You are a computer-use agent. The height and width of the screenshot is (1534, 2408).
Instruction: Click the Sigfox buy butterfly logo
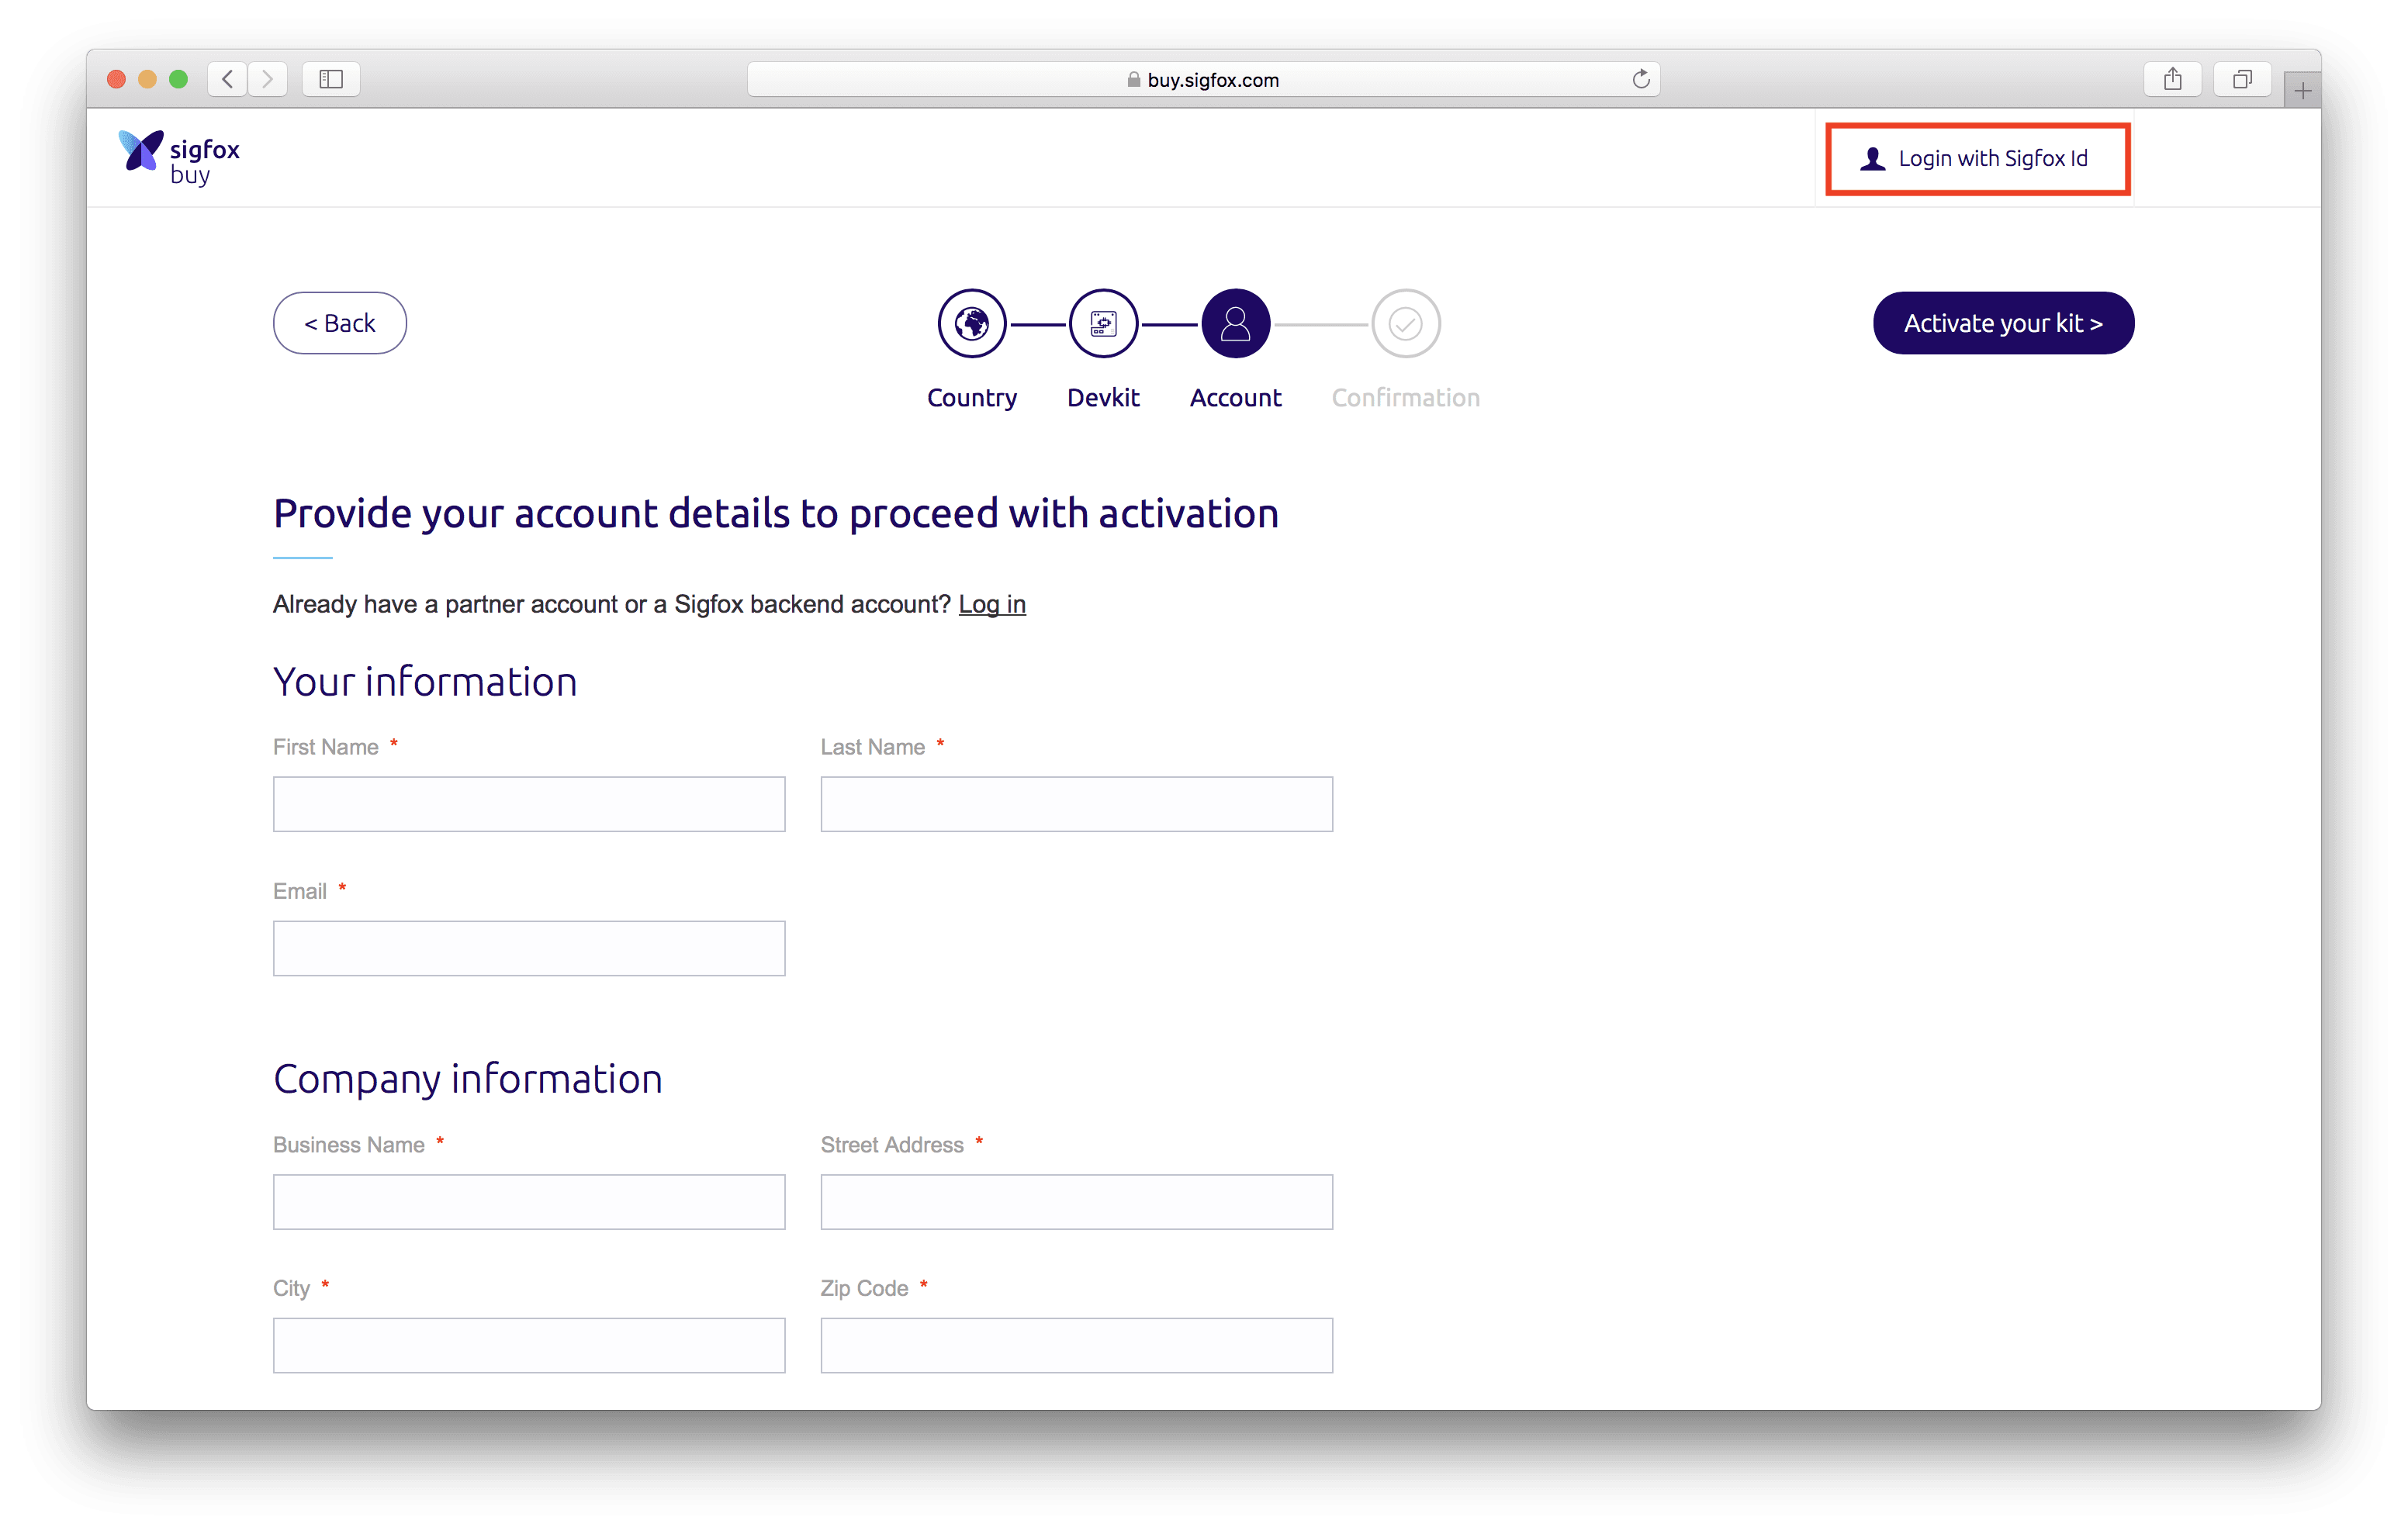pyautogui.click(x=141, y=151)
